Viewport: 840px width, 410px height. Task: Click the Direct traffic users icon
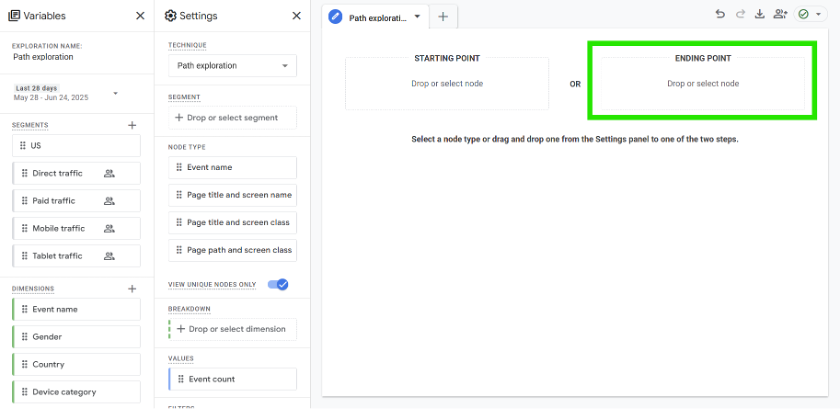tap(109, 173)
